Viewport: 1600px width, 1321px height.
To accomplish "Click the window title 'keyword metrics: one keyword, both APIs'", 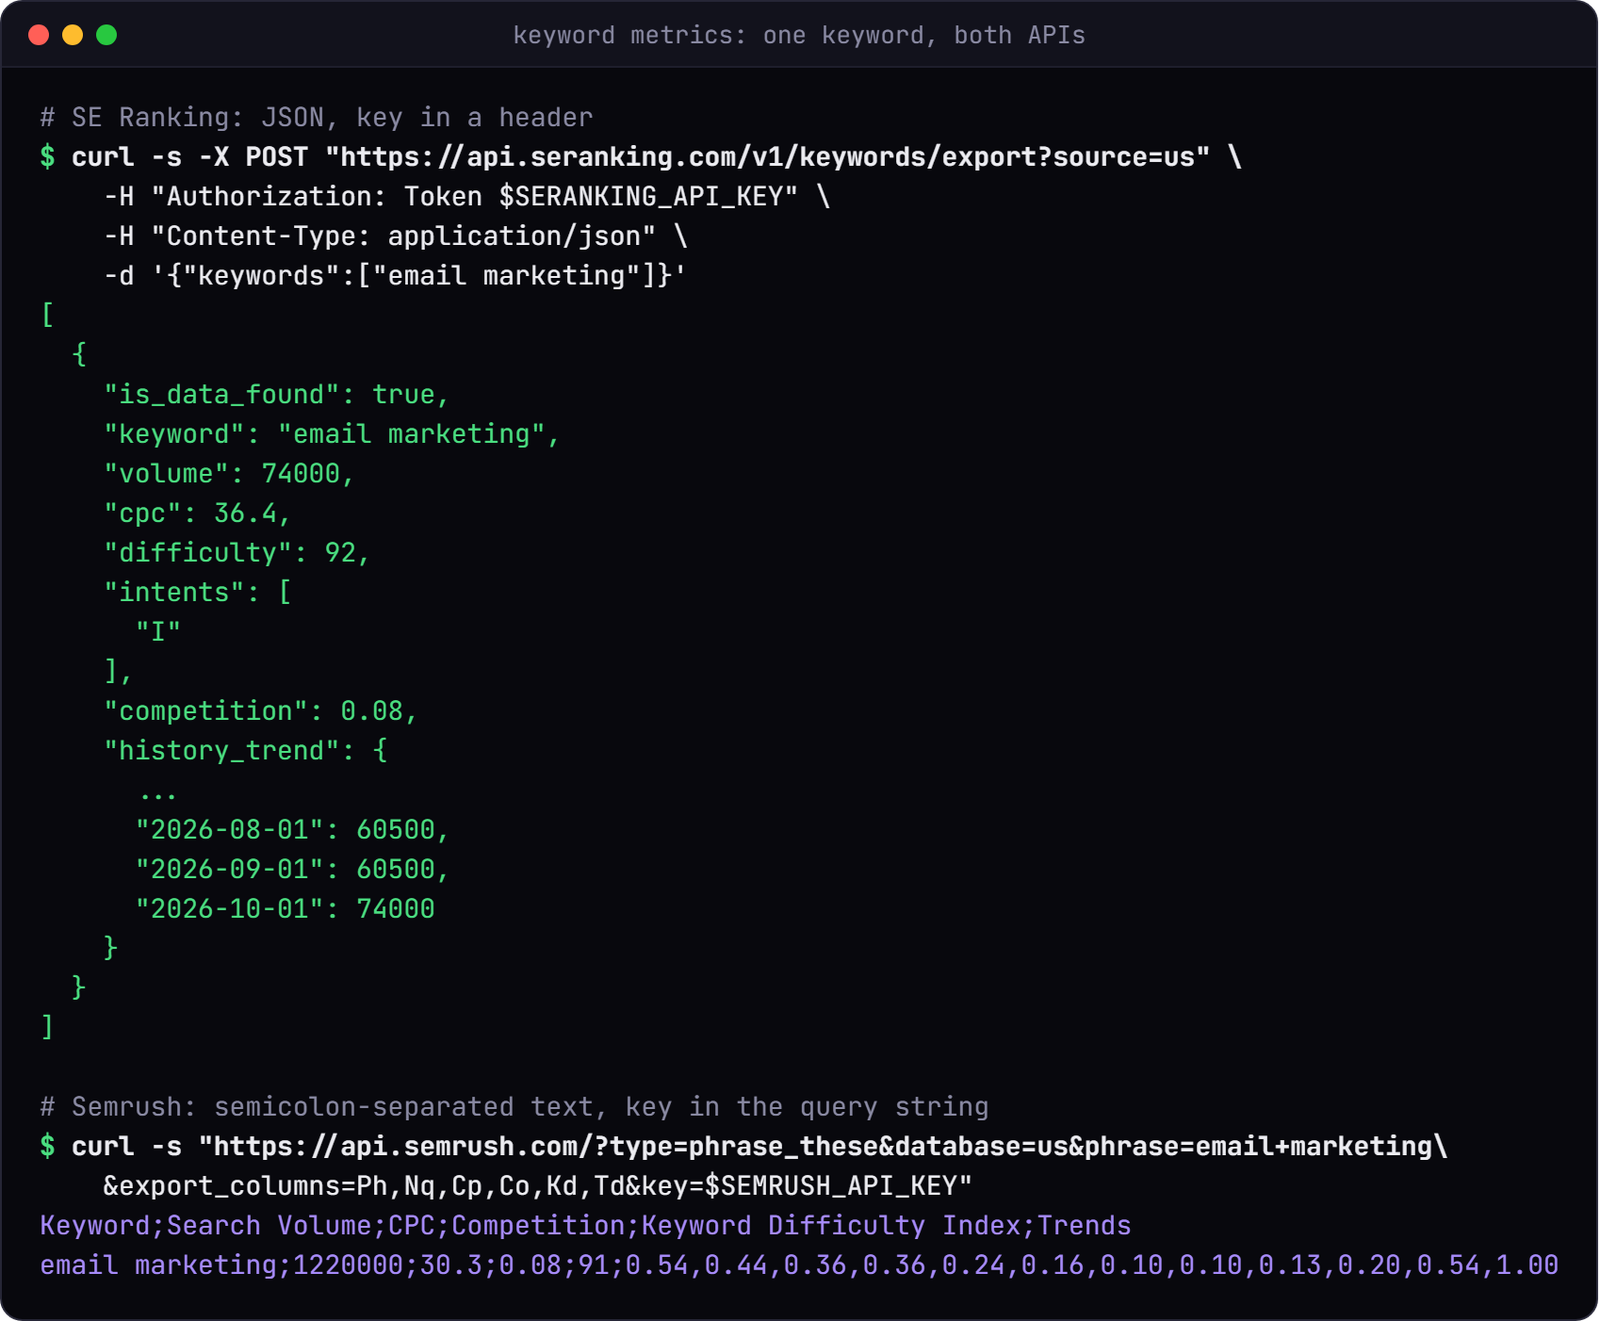I will (x=799, y=35).
